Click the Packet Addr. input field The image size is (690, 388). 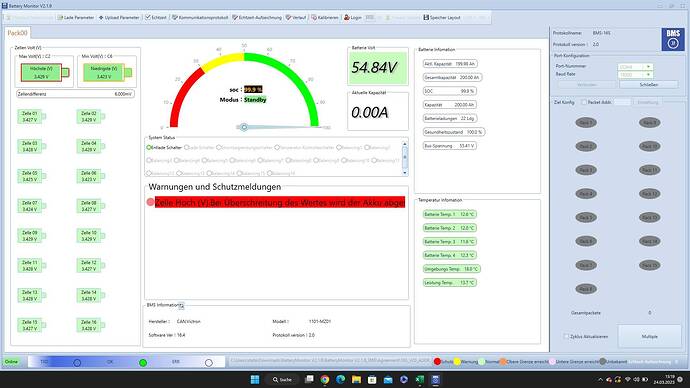(x=622, y=102)
